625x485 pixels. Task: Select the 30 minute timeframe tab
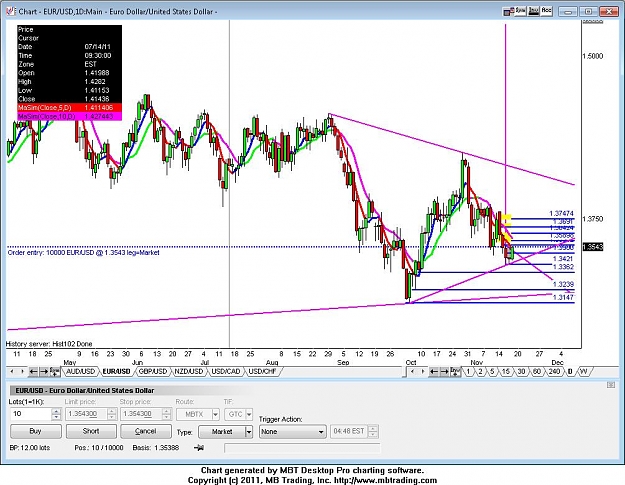pos(521,372)
